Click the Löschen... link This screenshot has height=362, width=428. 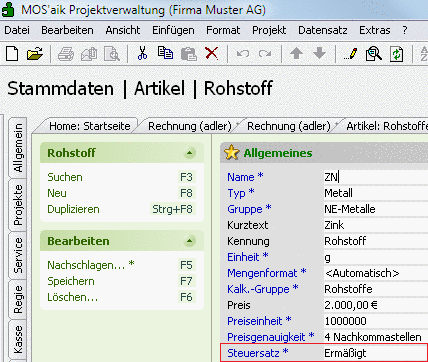pos(73,297)
